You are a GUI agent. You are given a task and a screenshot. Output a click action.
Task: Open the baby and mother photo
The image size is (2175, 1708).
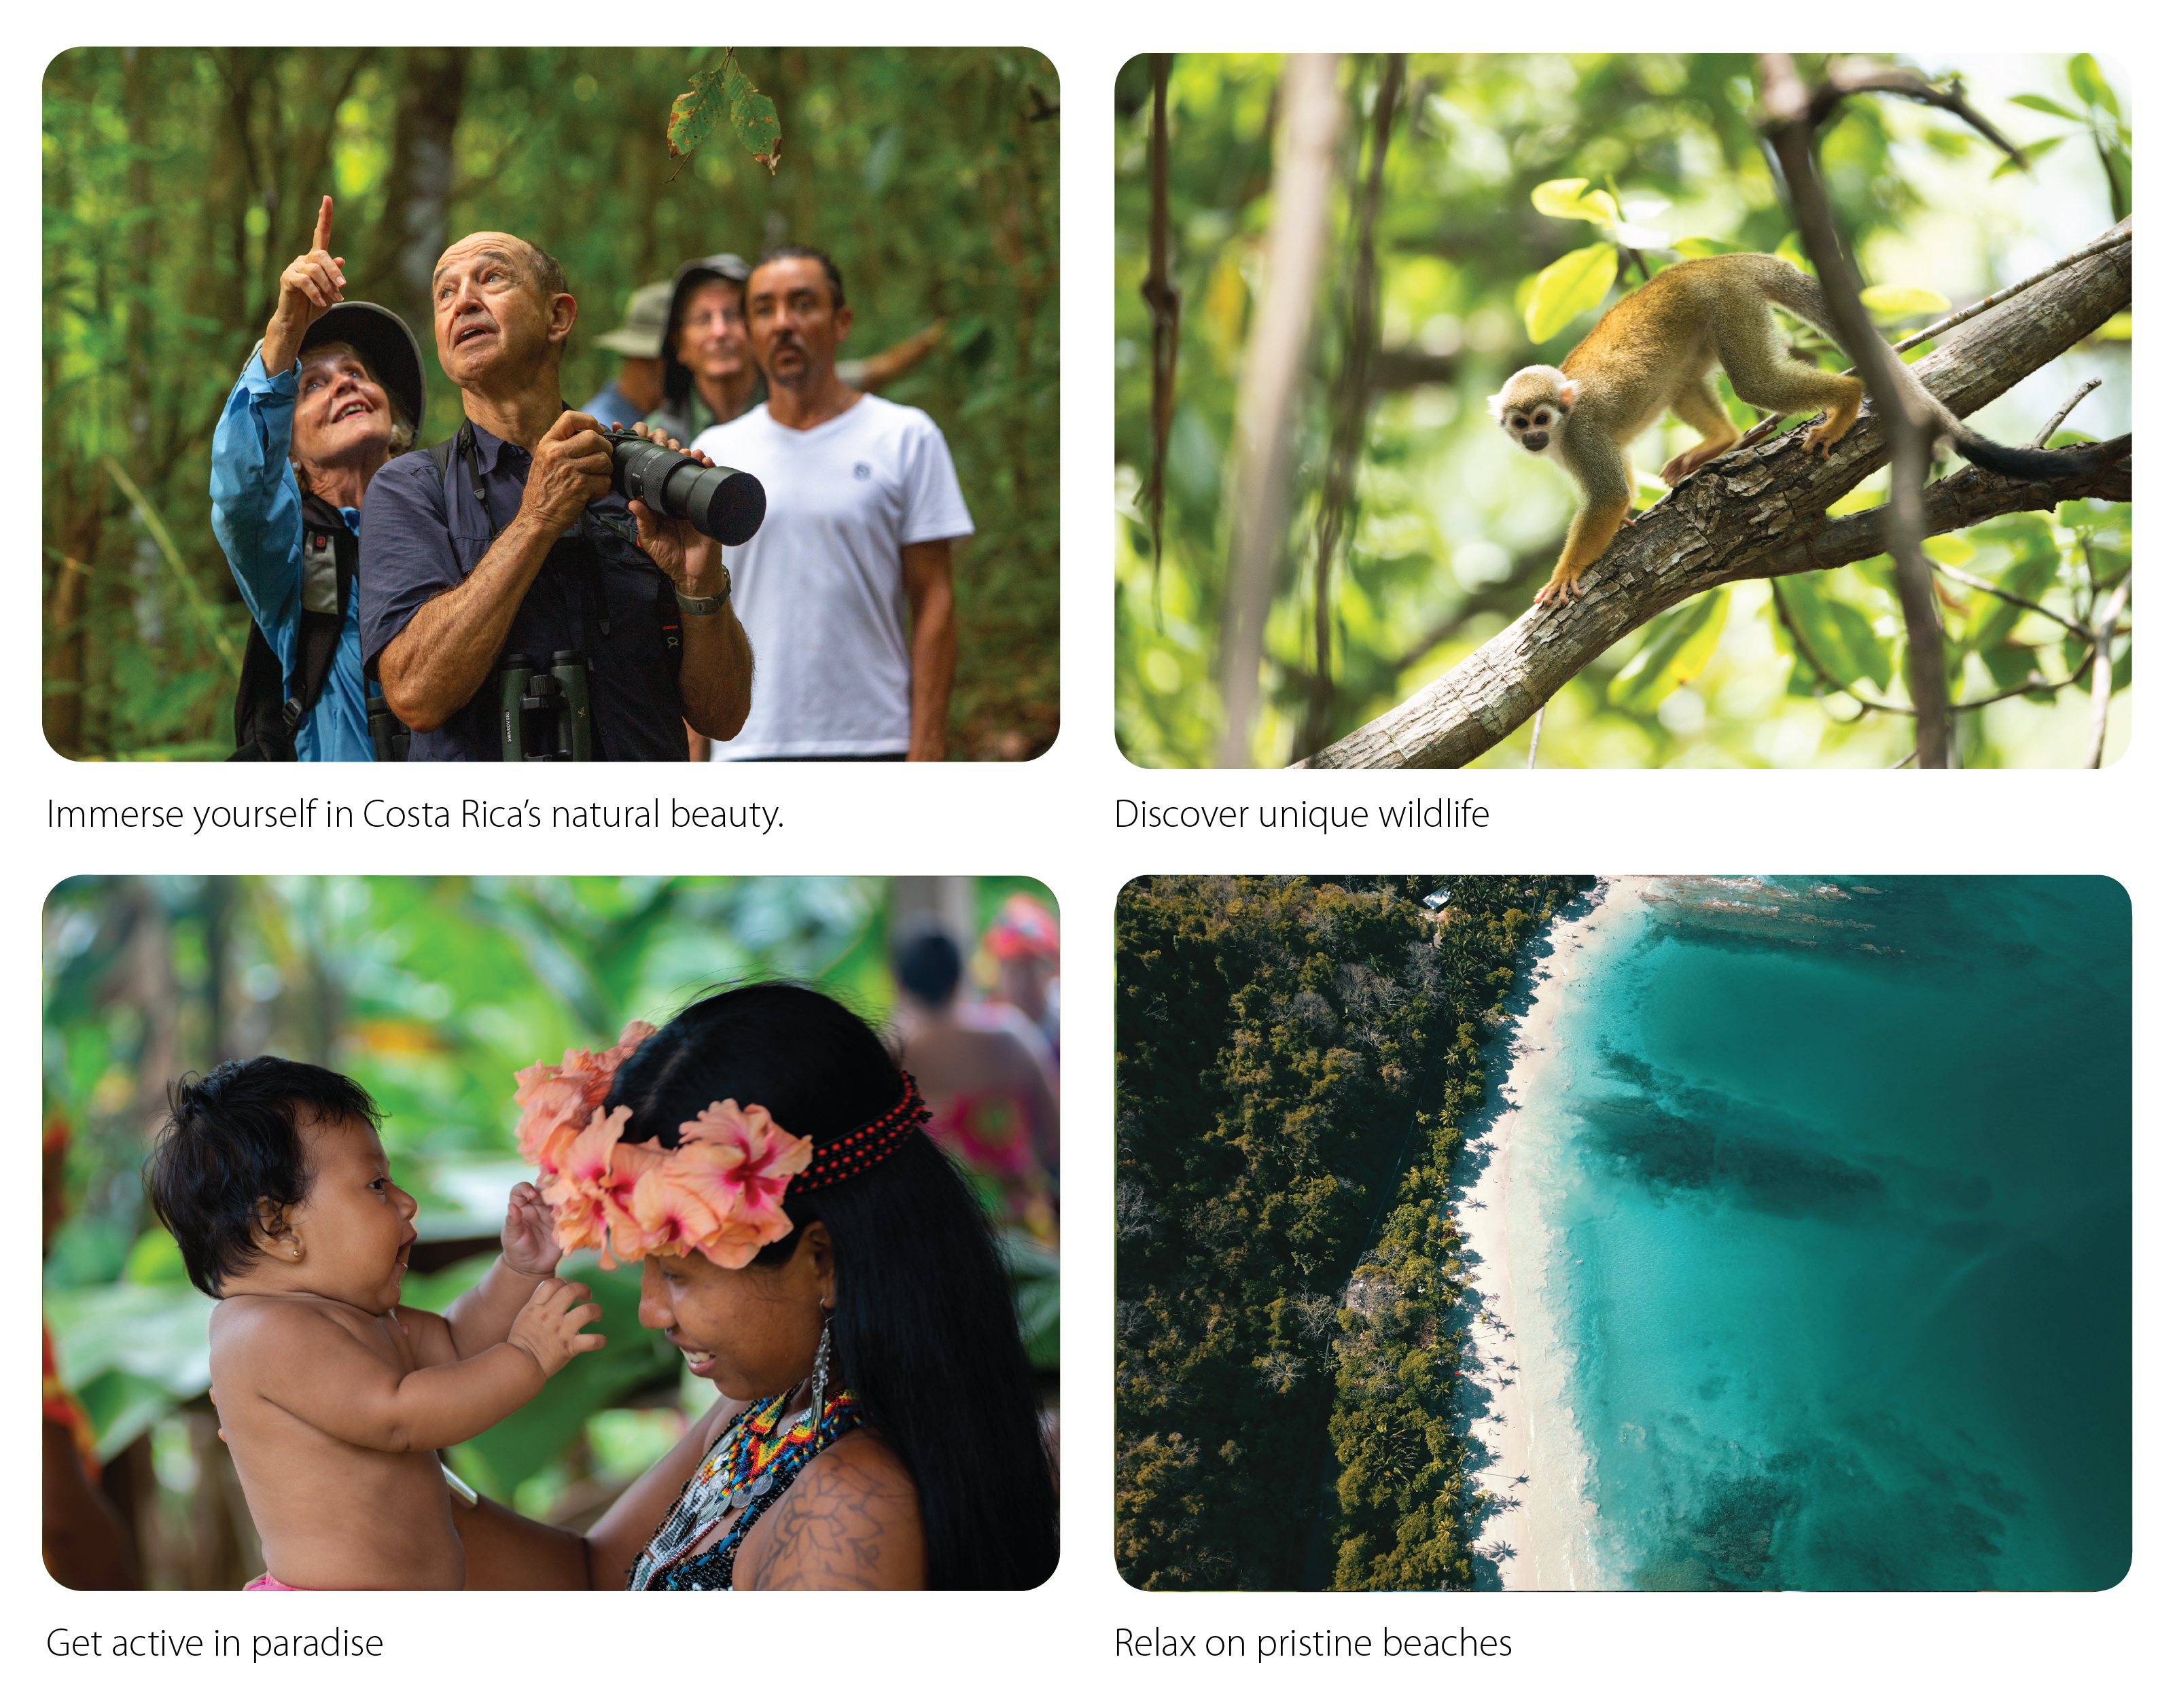[x=550, y=1233]
